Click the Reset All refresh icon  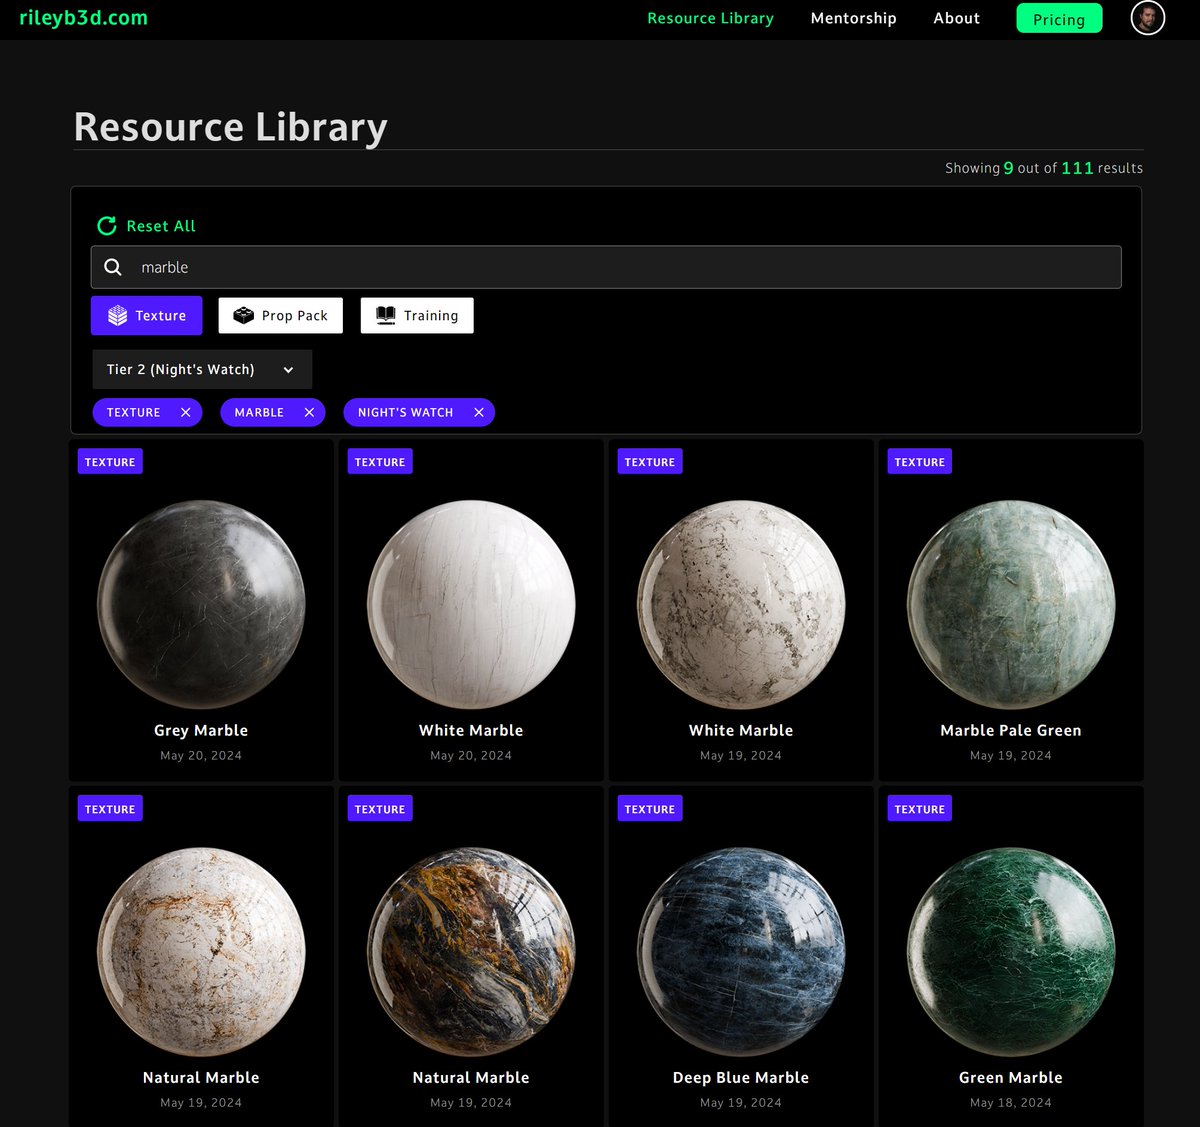(x=106, y=225)
